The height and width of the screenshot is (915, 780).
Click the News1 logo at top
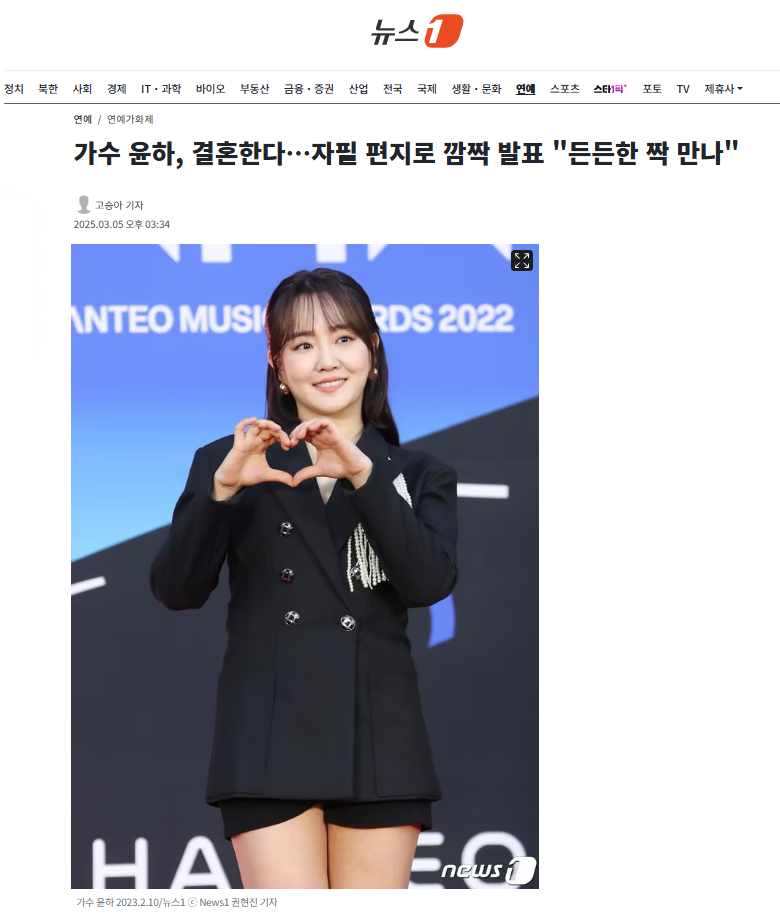click(417, 31)
